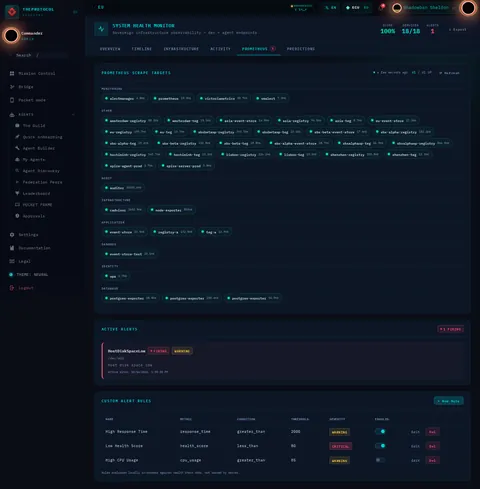The image size is (480, 489).
Task: Click the Bridge sidebar icon
Action: pos(12,87)
